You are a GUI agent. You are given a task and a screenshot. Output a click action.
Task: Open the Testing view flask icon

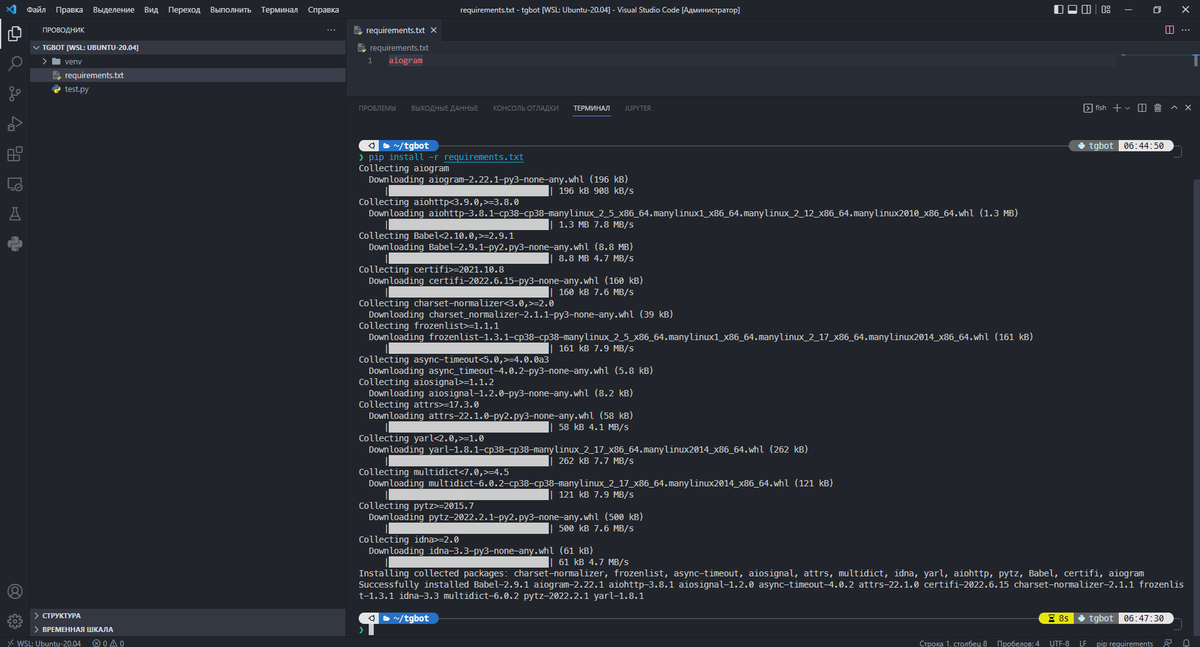pyautogui.click(x=14, y=213)
